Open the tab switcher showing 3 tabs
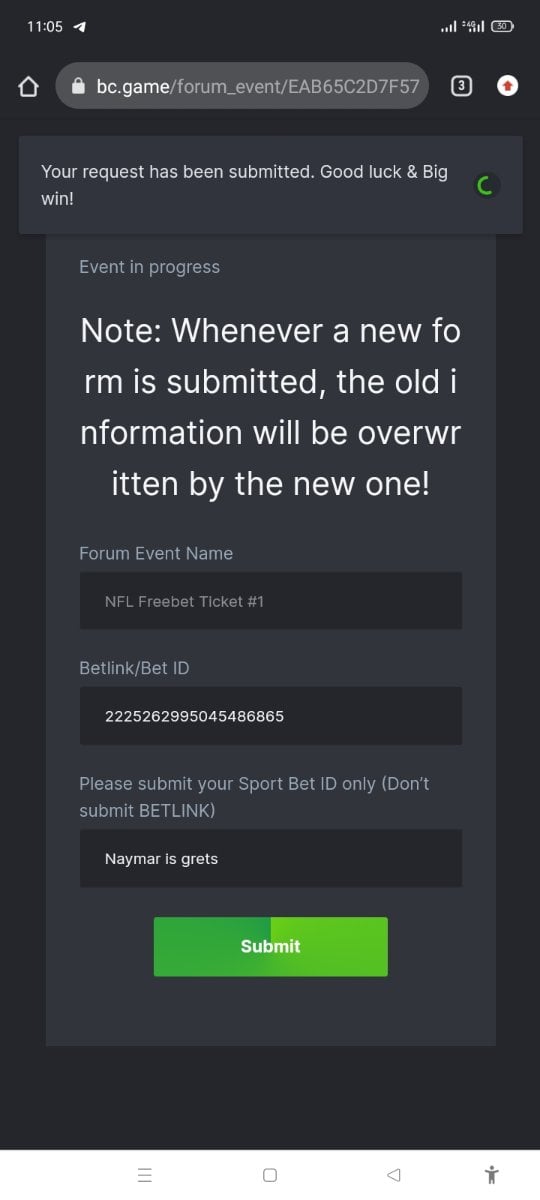Viewport: 540px width, 1200px height. point(460,86)
